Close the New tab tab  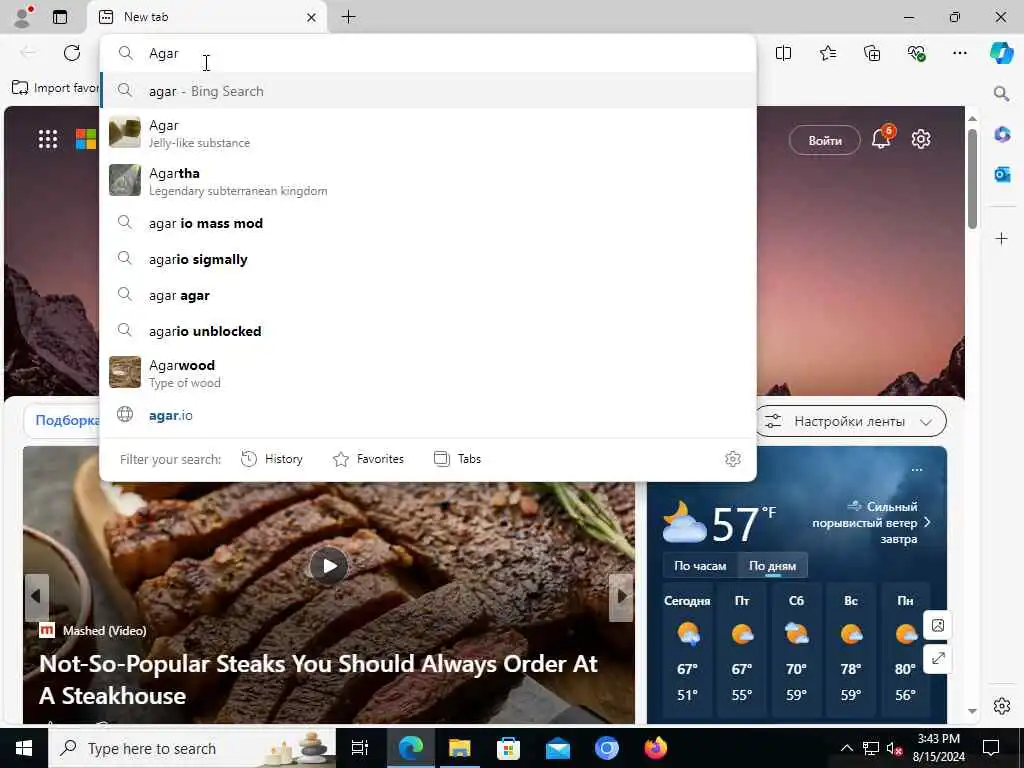pyautogui.click(x=312, y=18)
